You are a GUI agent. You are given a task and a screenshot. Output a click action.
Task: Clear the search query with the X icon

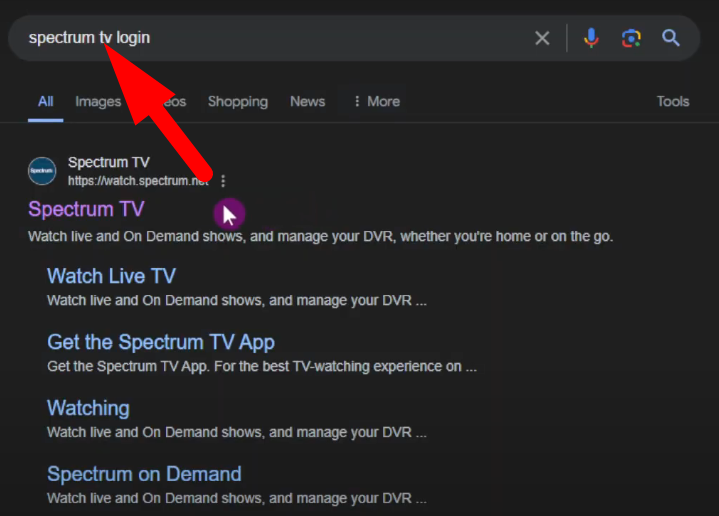click(x=542, y=38)
